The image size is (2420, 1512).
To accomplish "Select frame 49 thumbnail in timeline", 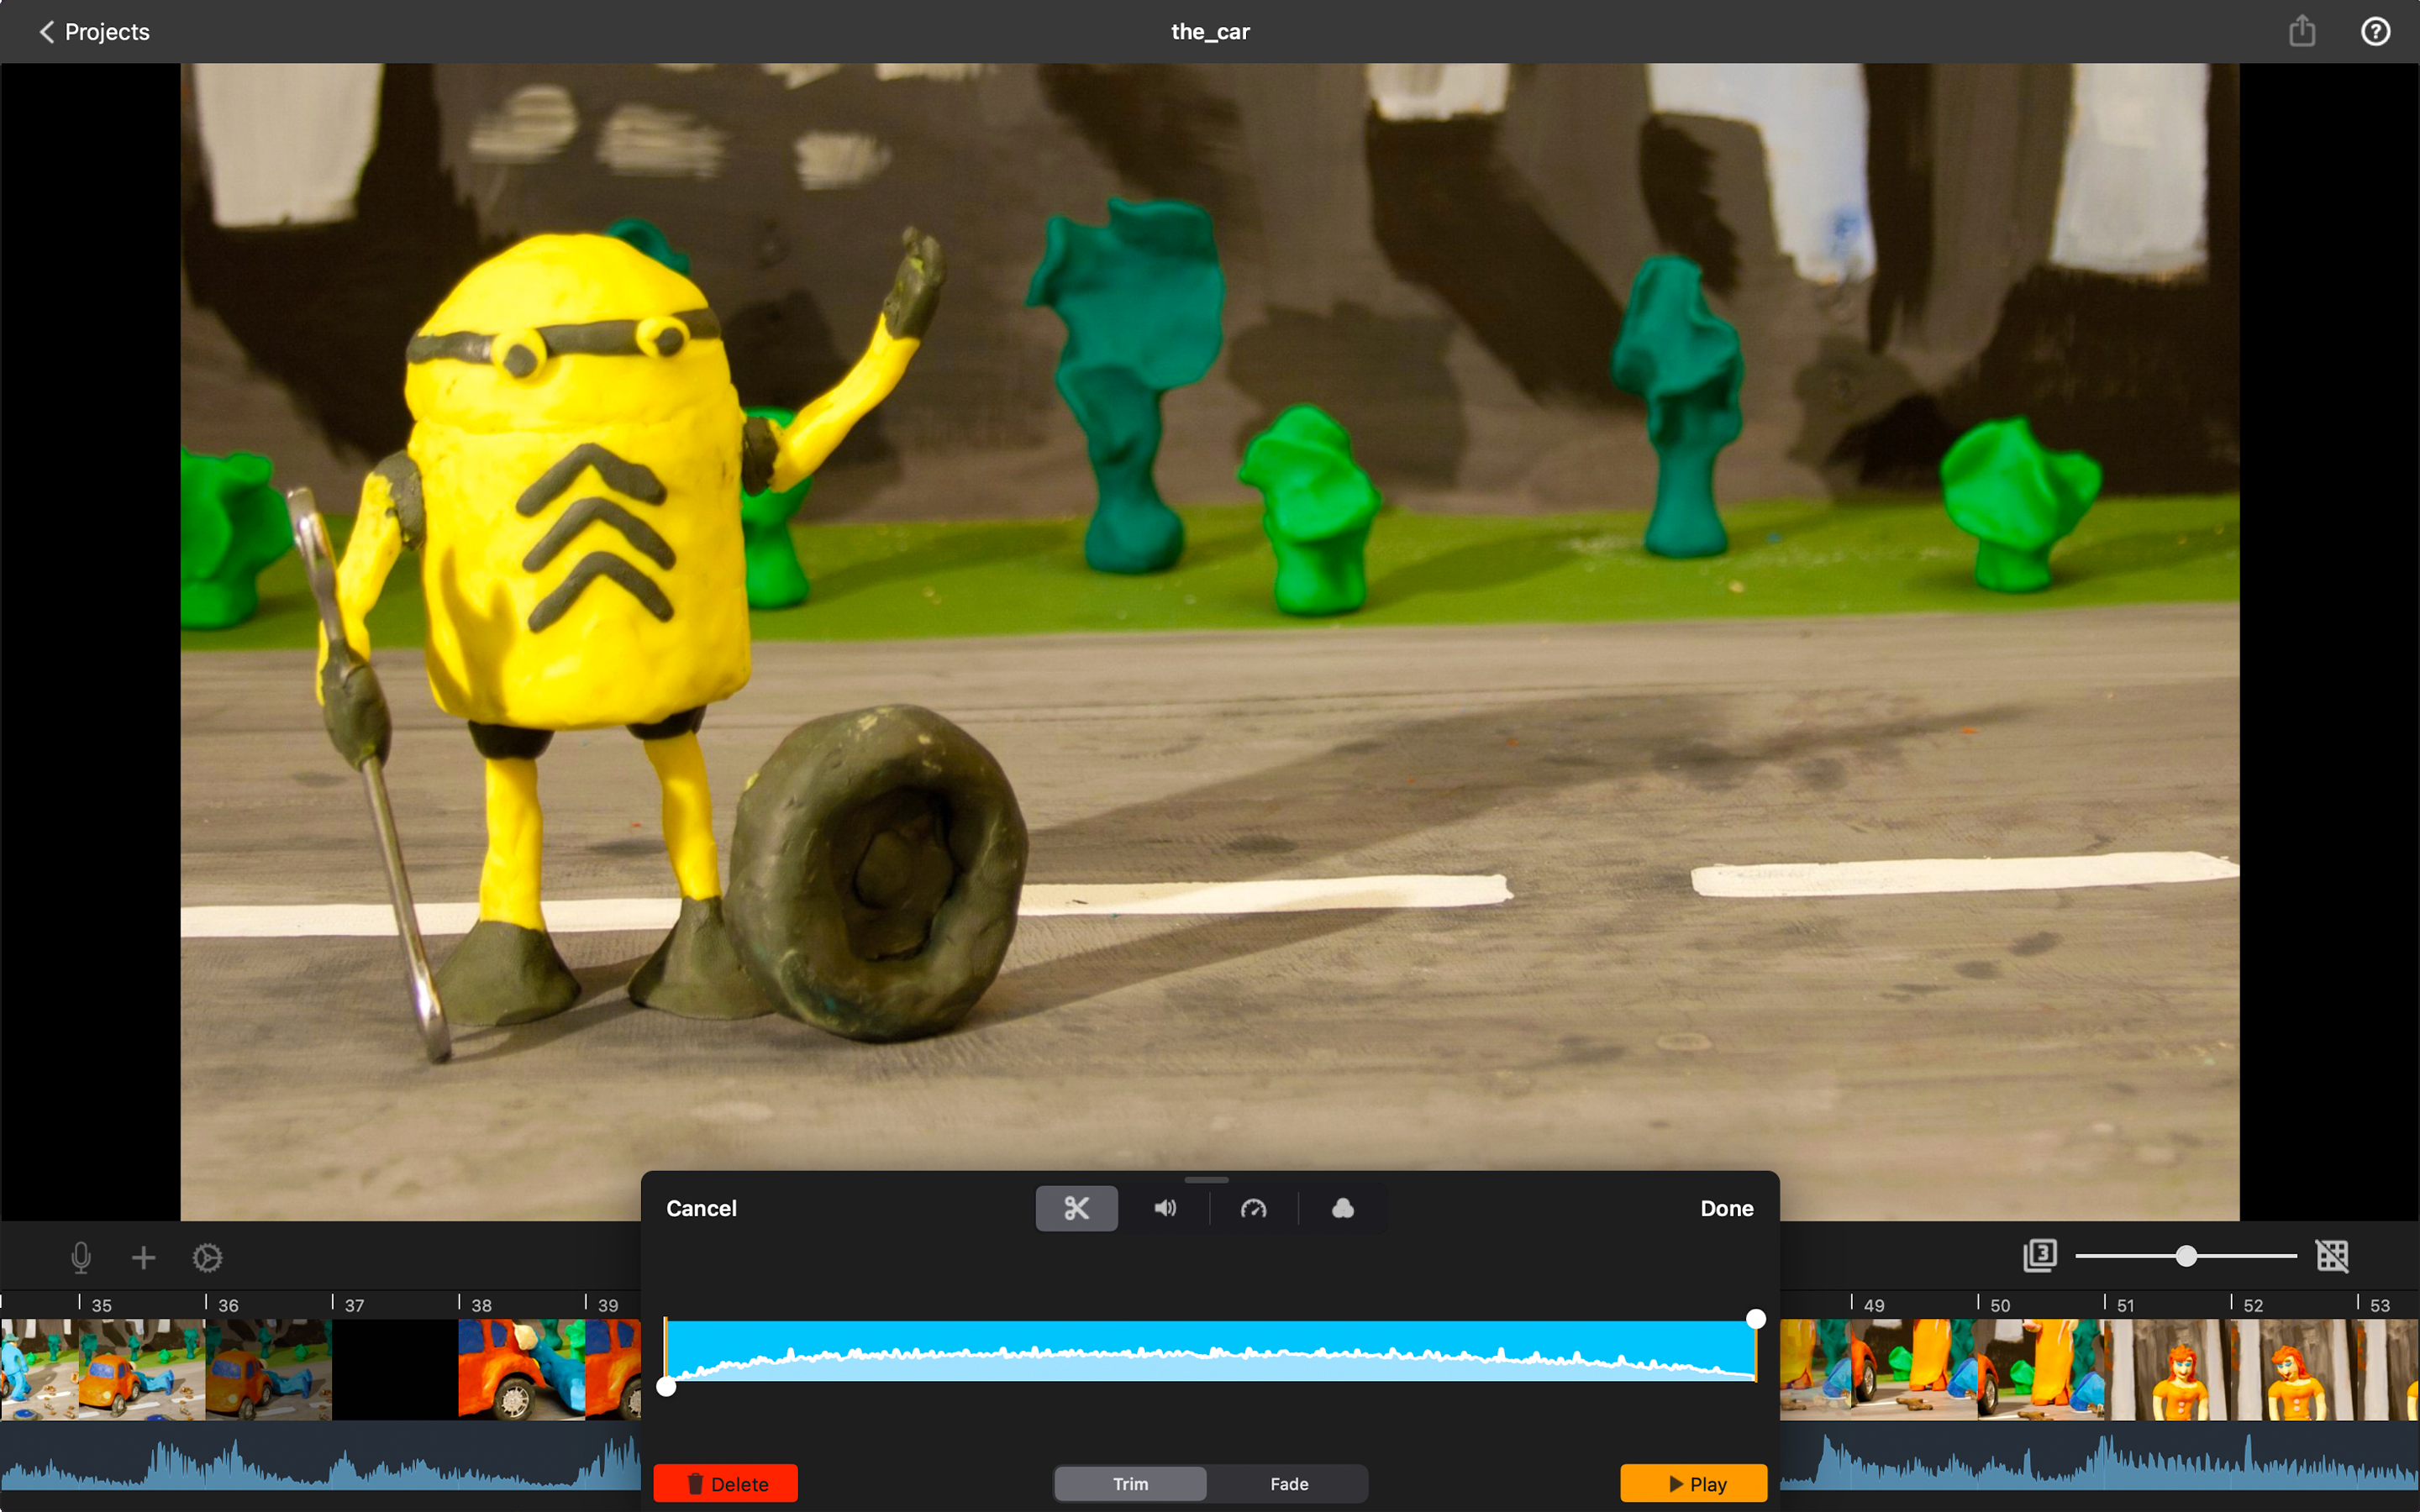I will (x=1914, y=1369).
